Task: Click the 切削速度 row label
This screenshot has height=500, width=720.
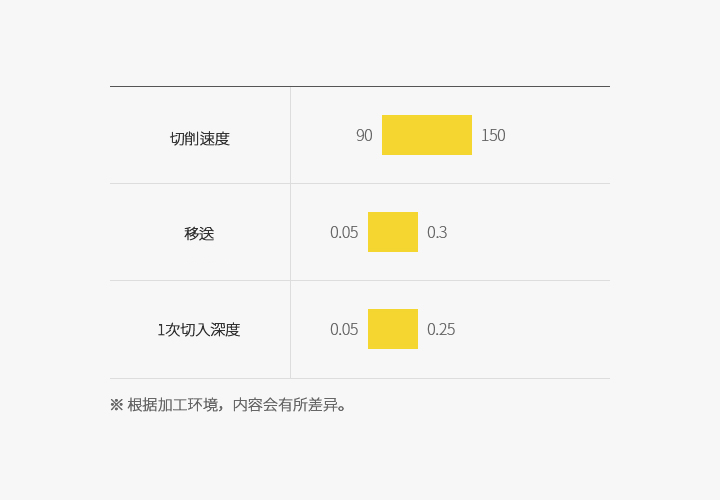Action: pos(200,139)
